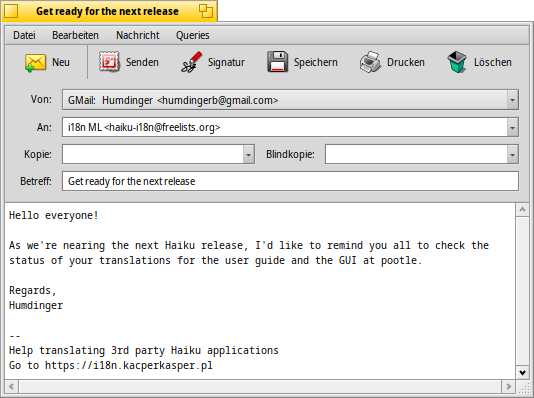Click the Löschen button label

[x=493, y=62]
